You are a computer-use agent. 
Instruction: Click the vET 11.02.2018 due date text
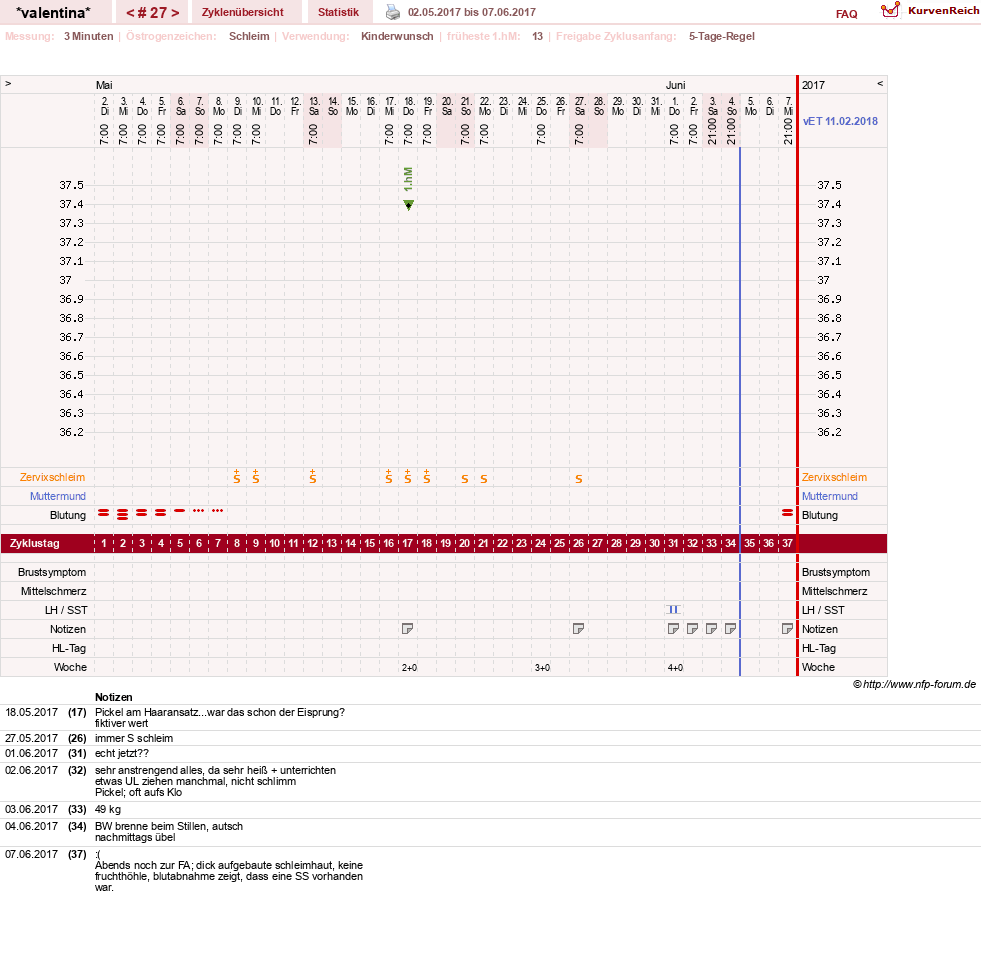[x=840, y=121]
